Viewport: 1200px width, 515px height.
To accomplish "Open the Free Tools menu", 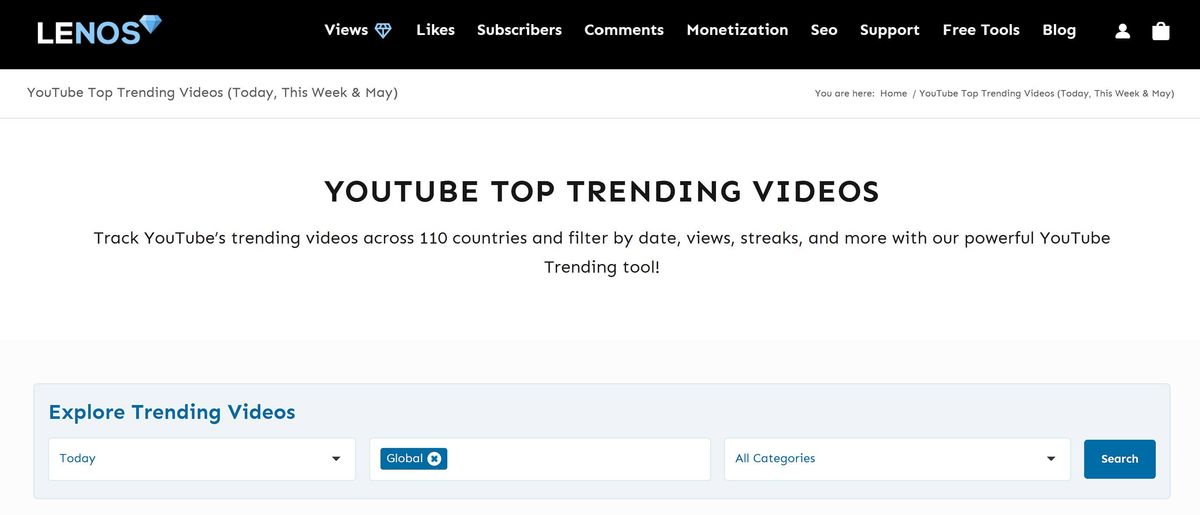I will click(981, 30).
